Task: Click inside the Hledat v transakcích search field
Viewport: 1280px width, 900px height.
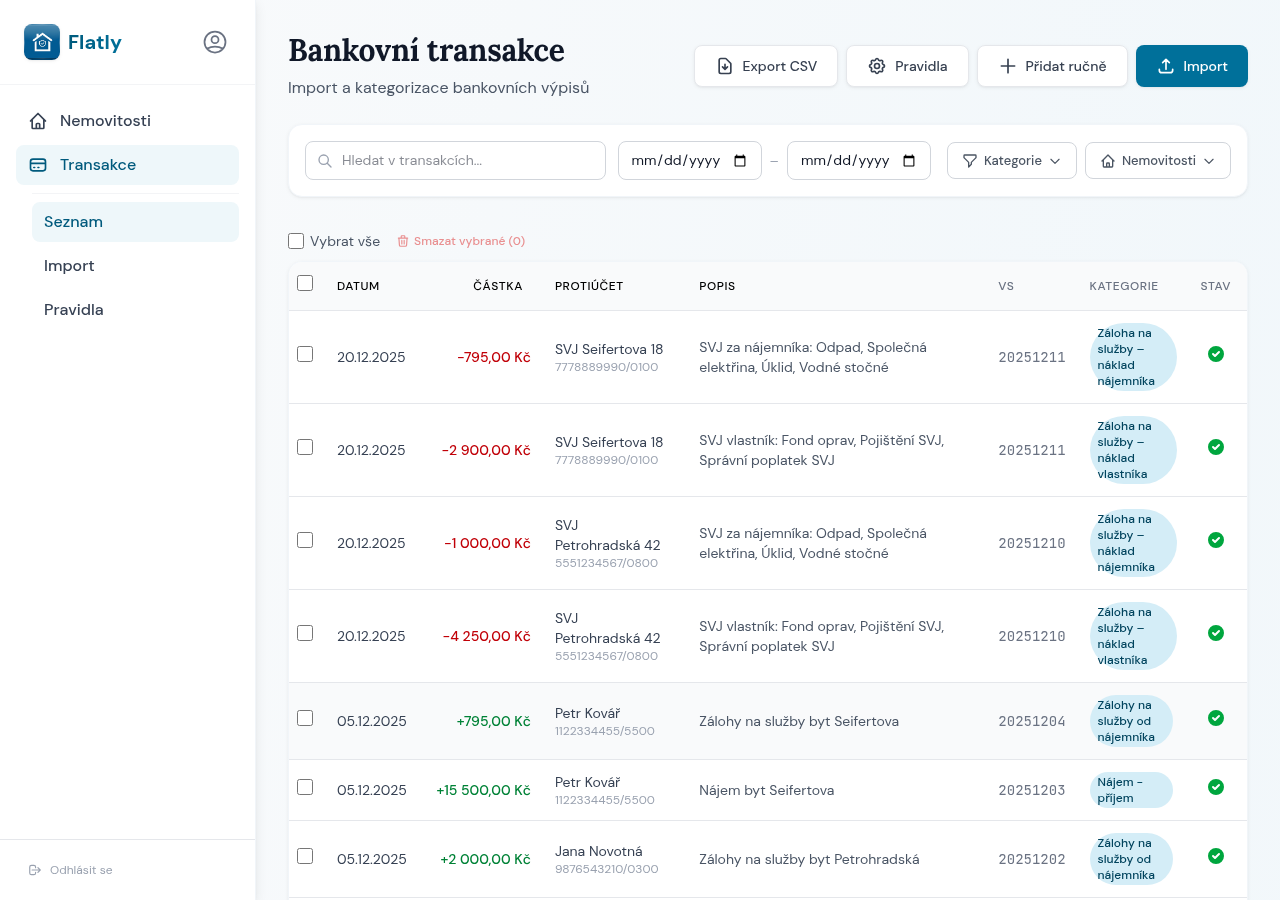Action: tap(455, 160)
